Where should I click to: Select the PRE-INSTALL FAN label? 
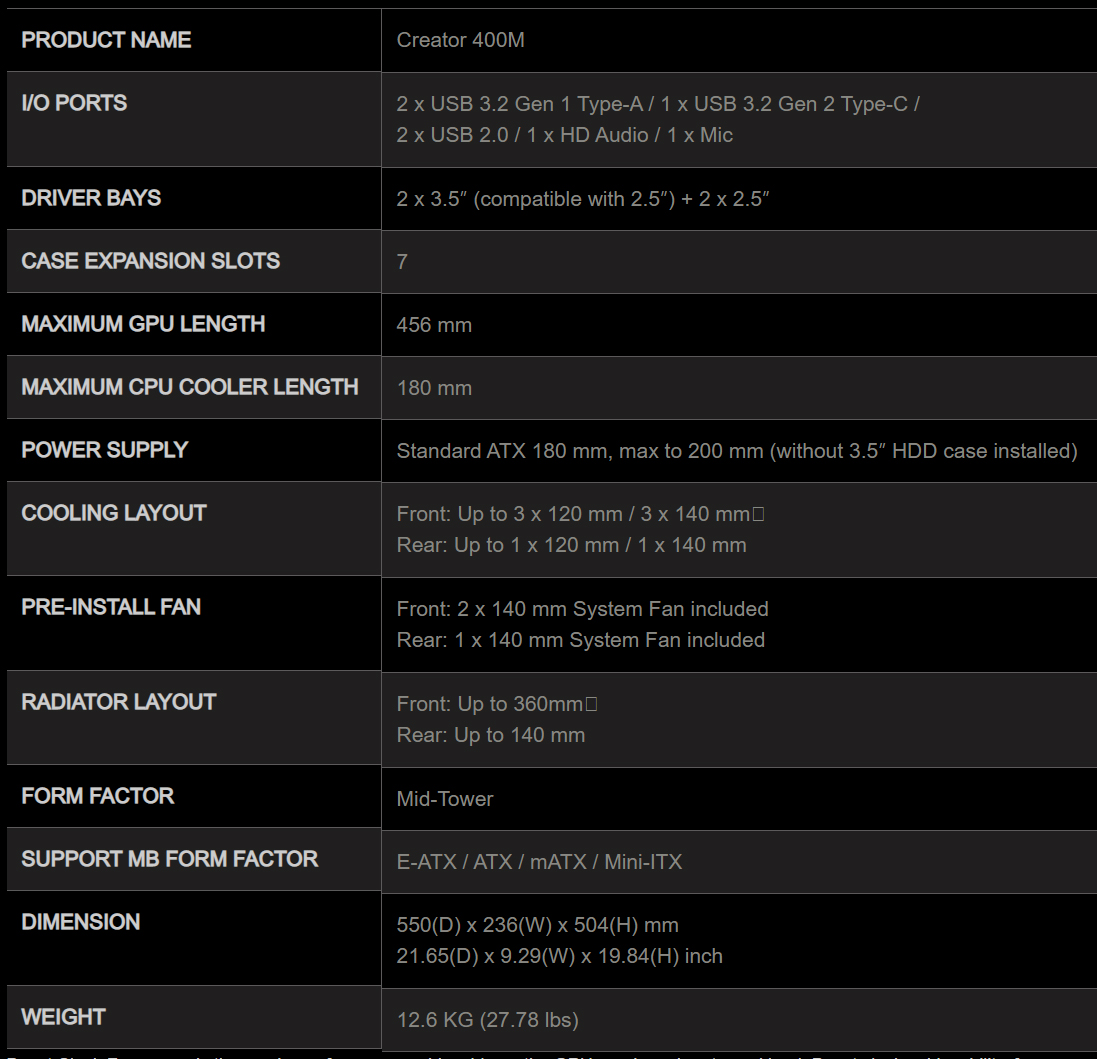[111, 606]
